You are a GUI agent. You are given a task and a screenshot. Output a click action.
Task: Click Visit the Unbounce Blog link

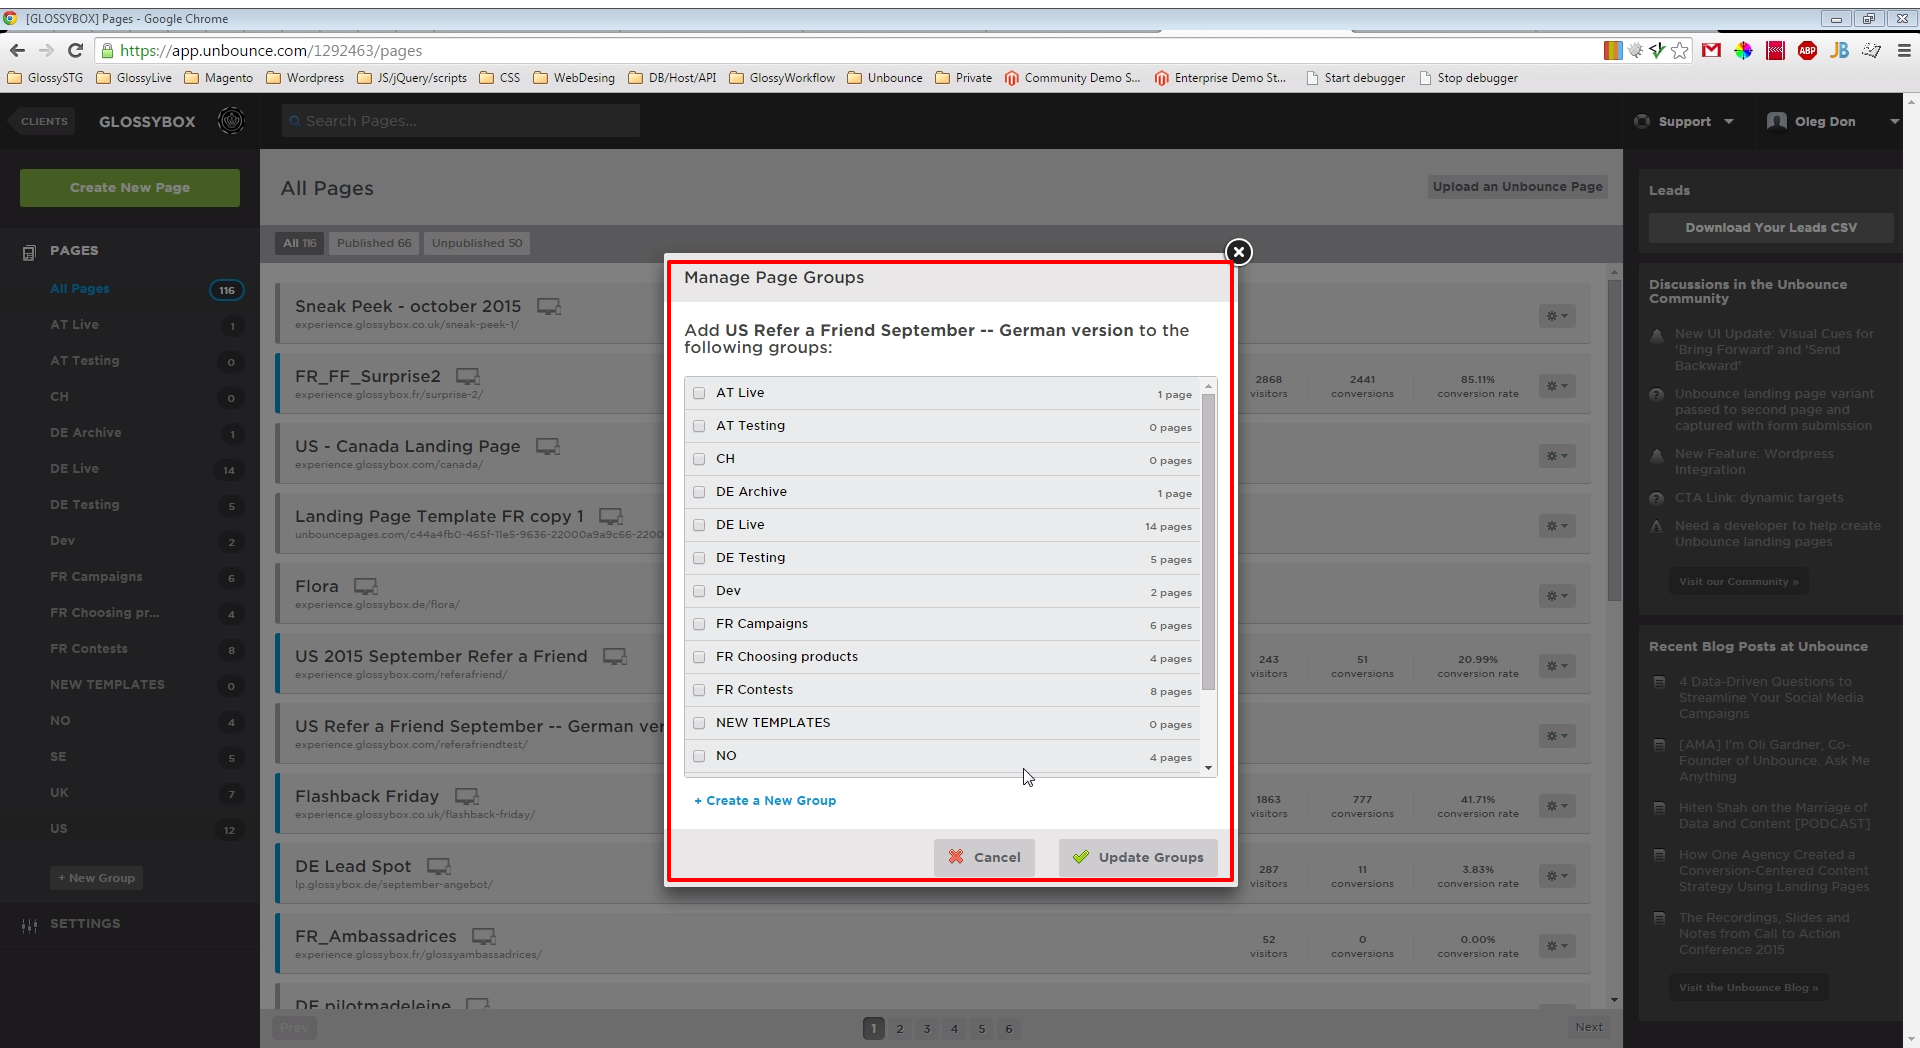point(1748,988)
